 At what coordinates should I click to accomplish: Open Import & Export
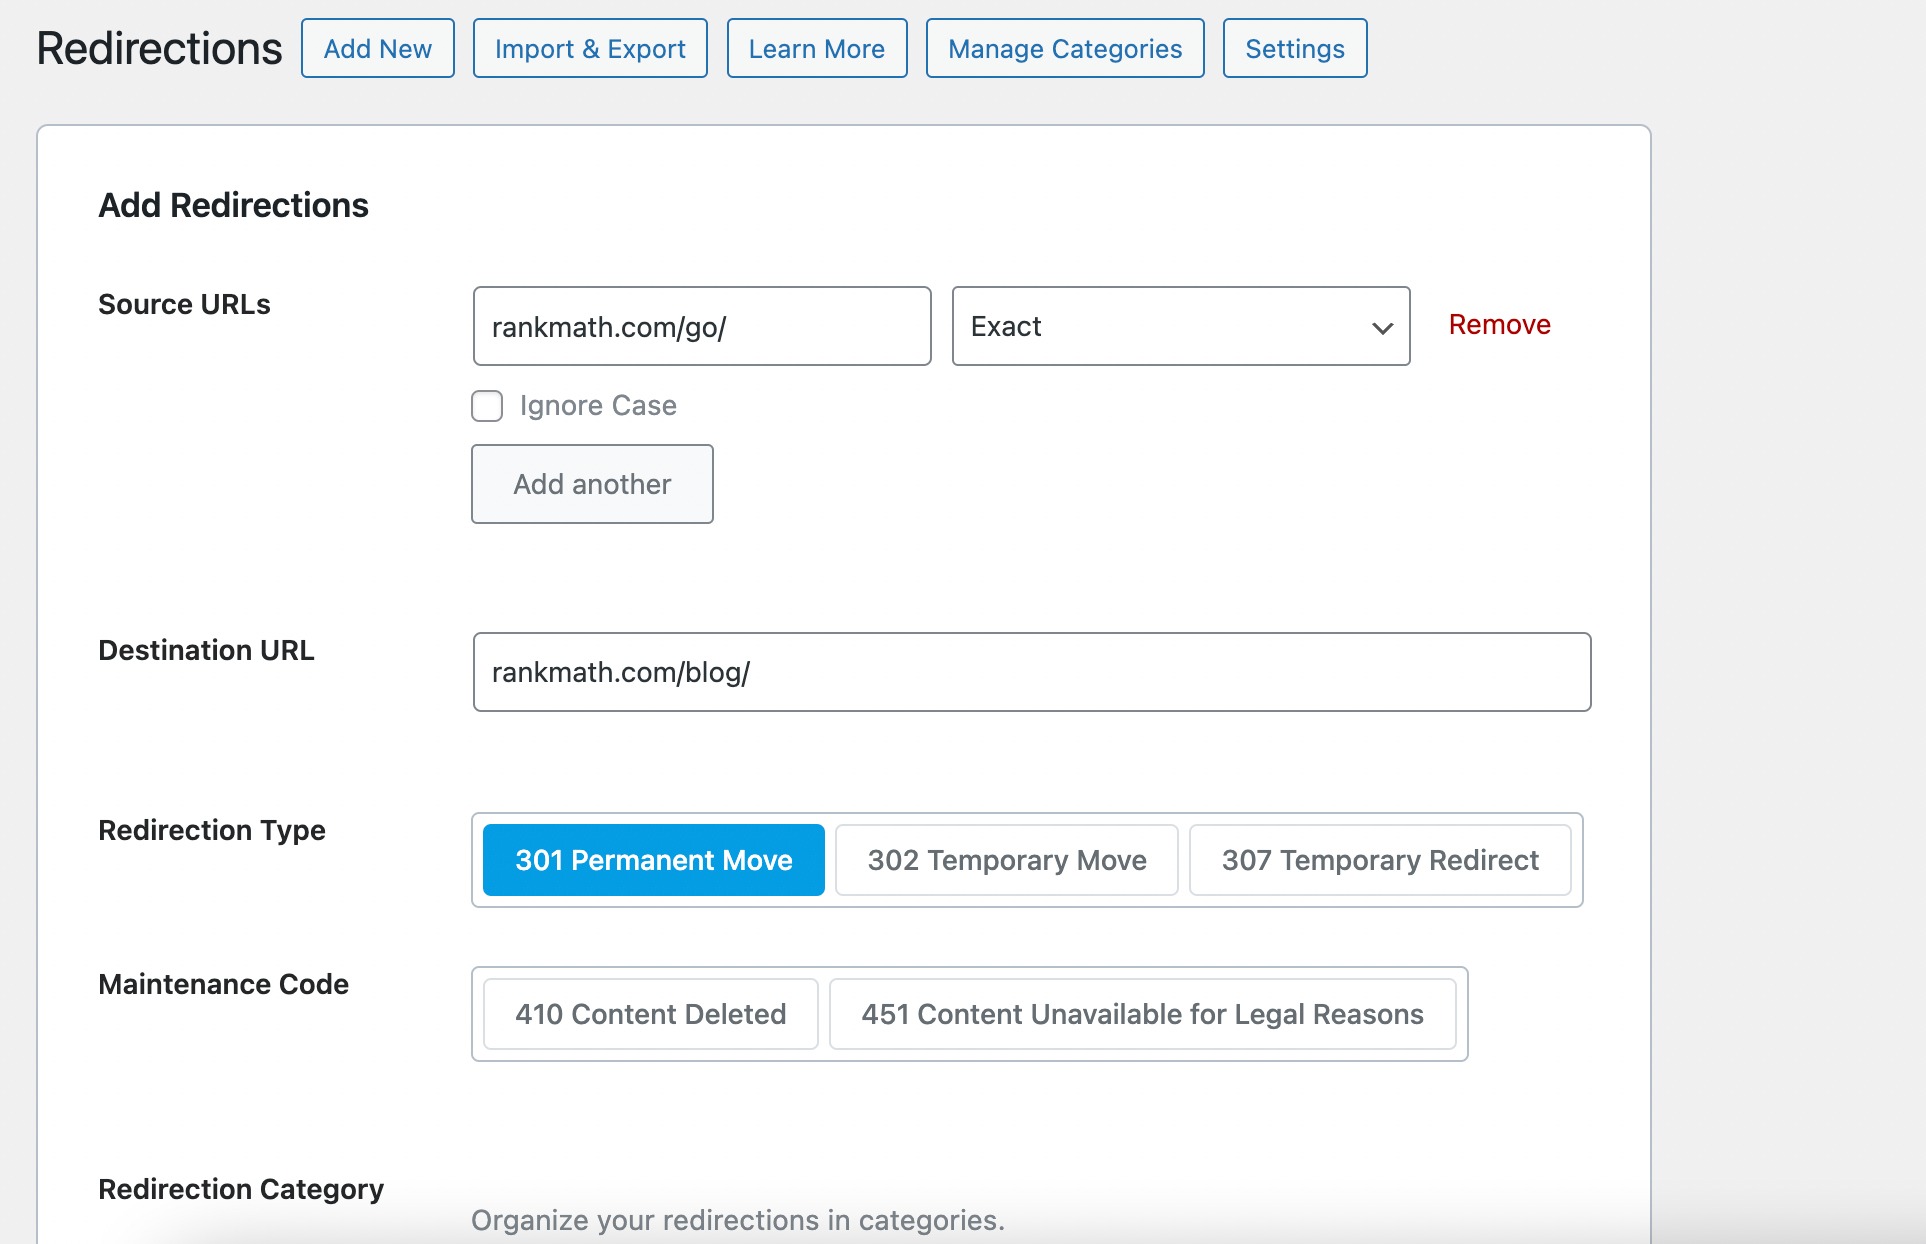[590, 48]
